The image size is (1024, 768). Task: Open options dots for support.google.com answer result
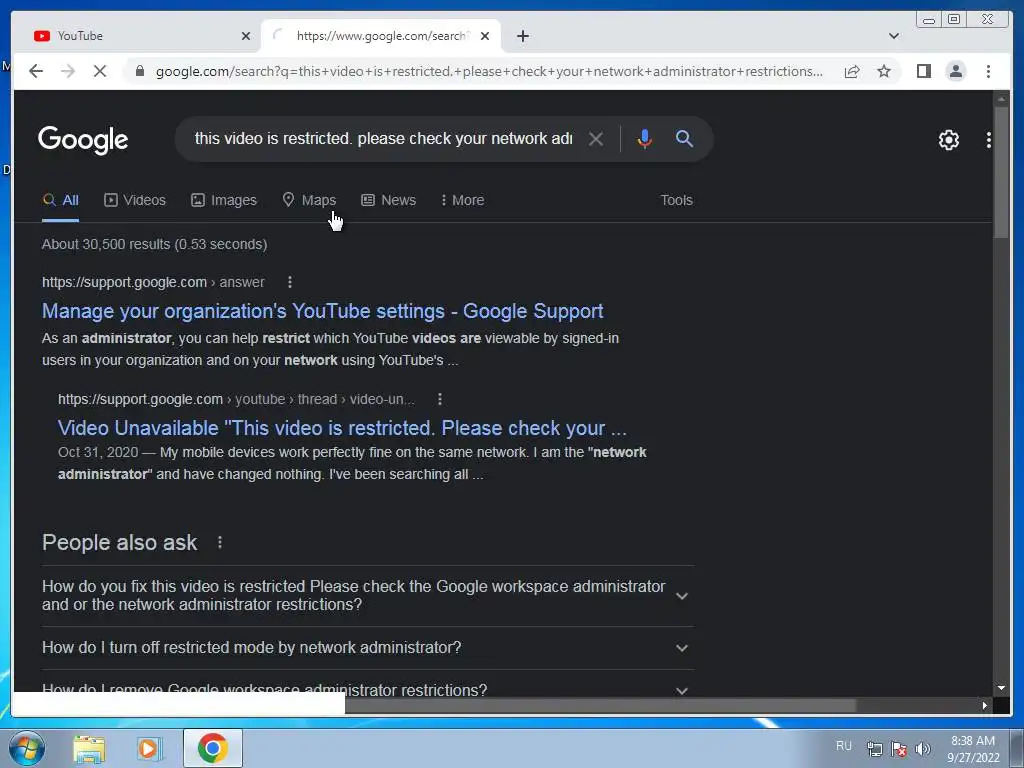click(290, 282)
